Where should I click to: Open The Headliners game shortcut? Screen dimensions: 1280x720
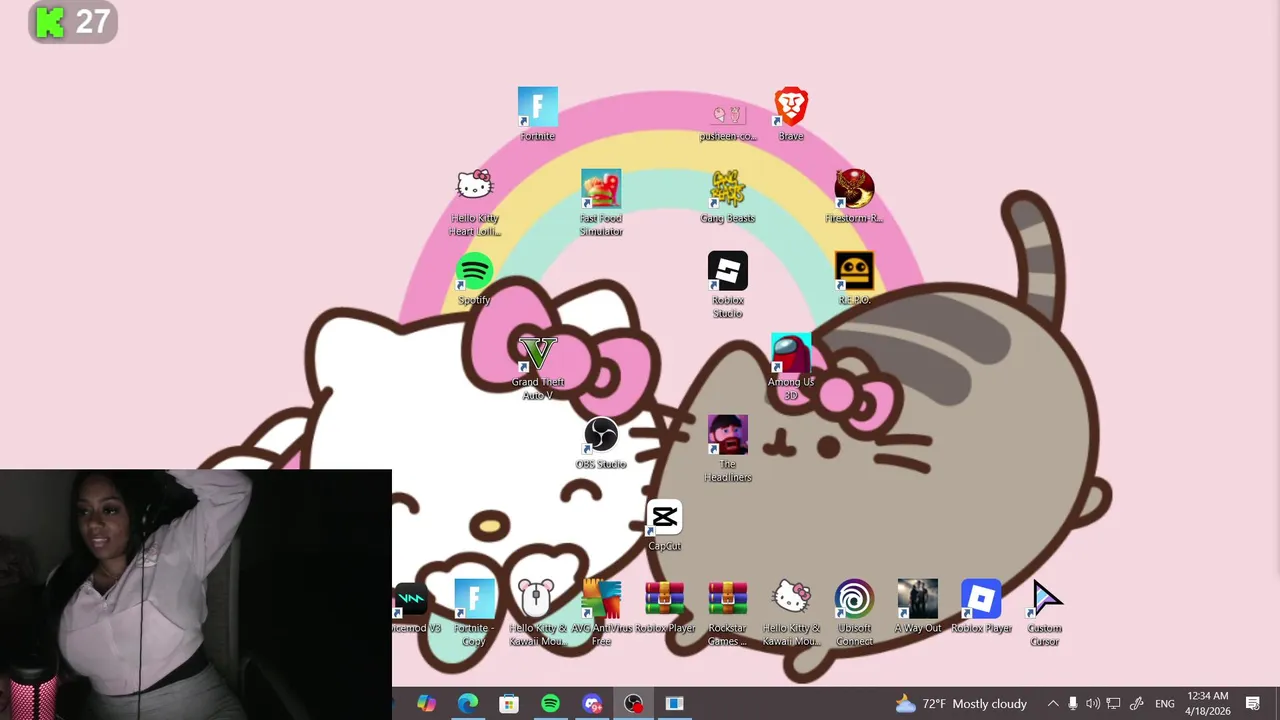tap(727, 449)
